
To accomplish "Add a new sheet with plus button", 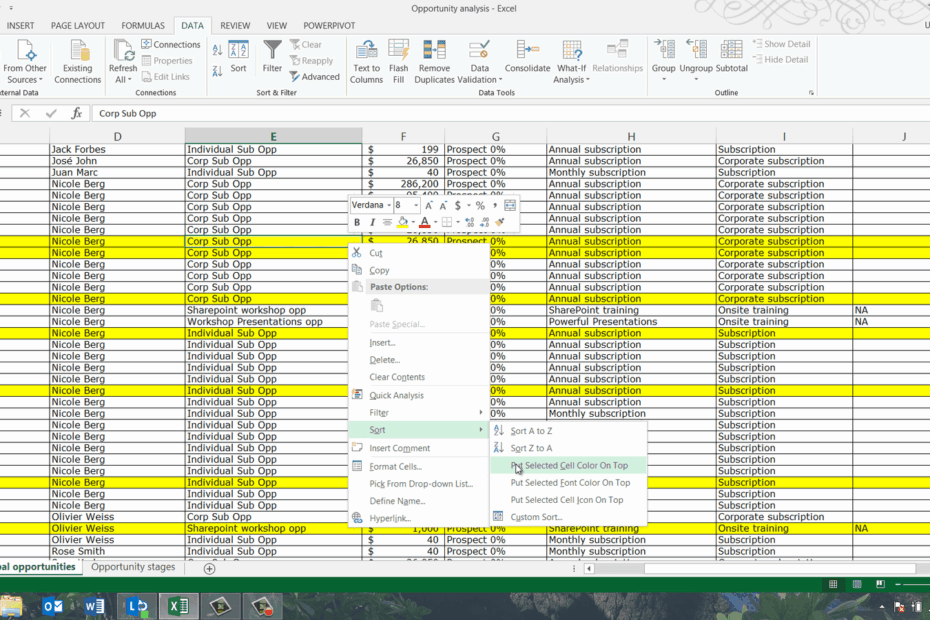I will coord(209,568).
